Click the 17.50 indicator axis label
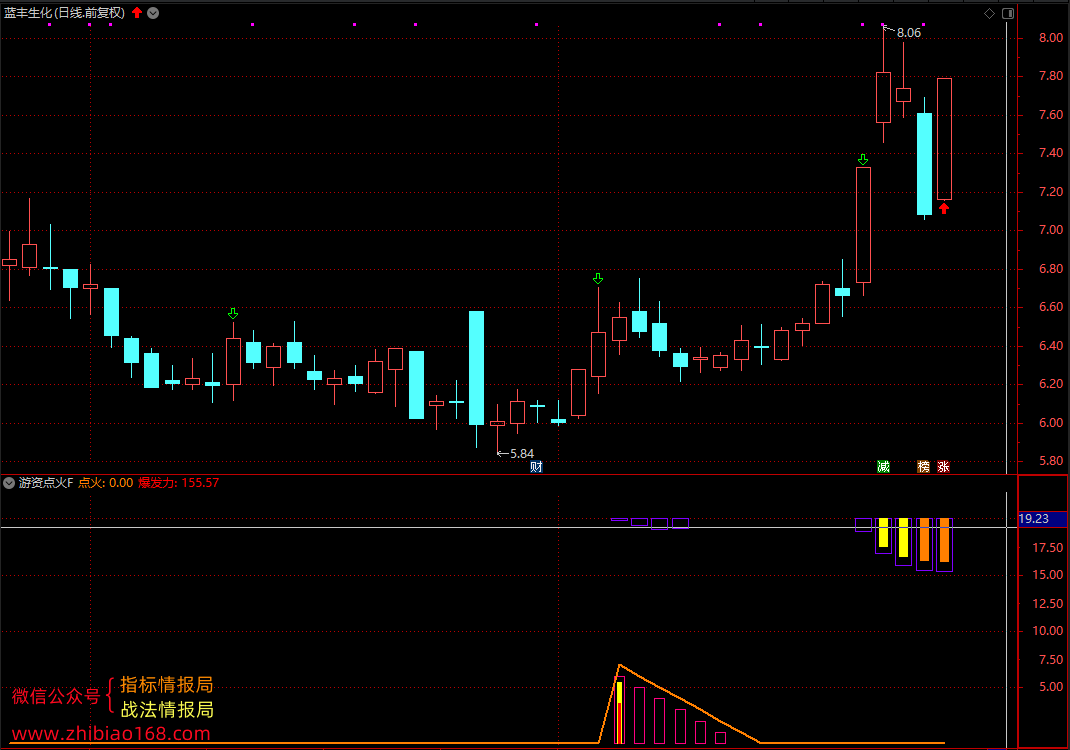 (1047, 548)
